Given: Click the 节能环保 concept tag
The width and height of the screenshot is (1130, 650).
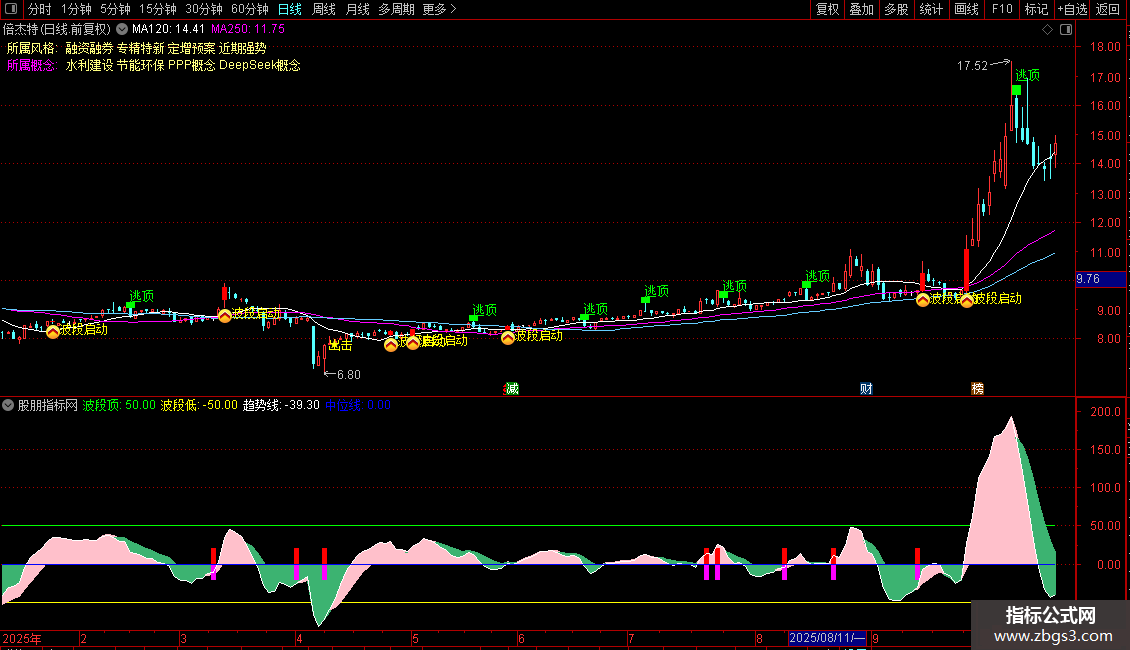Looking at the screenshot, I should [141, 66].
